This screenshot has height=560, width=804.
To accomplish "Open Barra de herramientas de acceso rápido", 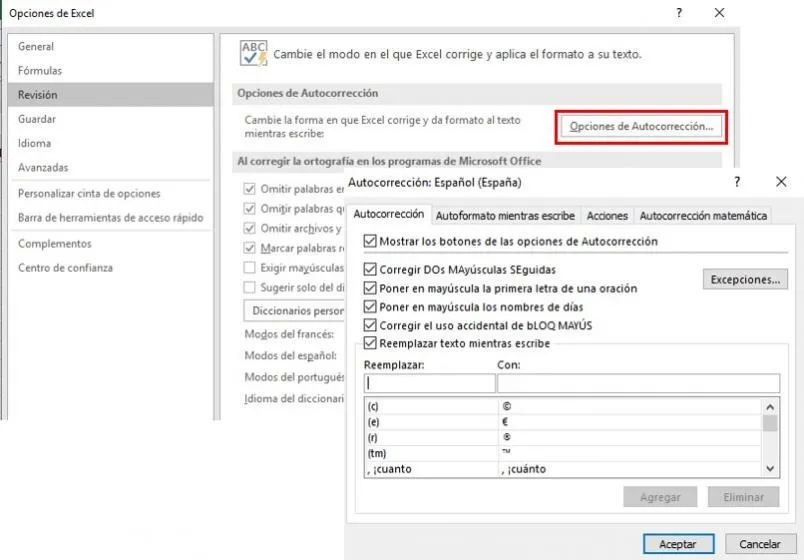I will pyautogui.click(x=111, y=217).
